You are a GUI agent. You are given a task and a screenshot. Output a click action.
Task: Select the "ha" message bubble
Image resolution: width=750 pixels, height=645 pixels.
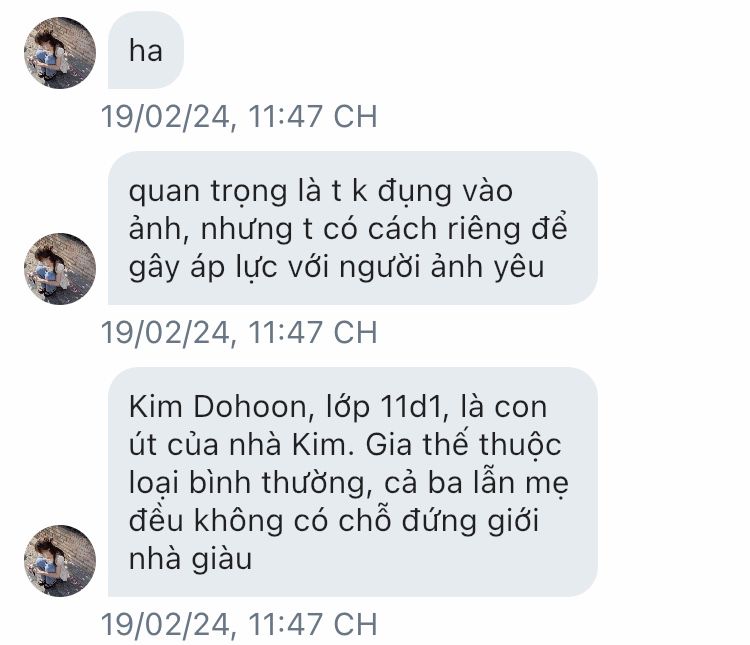[146, 50]
